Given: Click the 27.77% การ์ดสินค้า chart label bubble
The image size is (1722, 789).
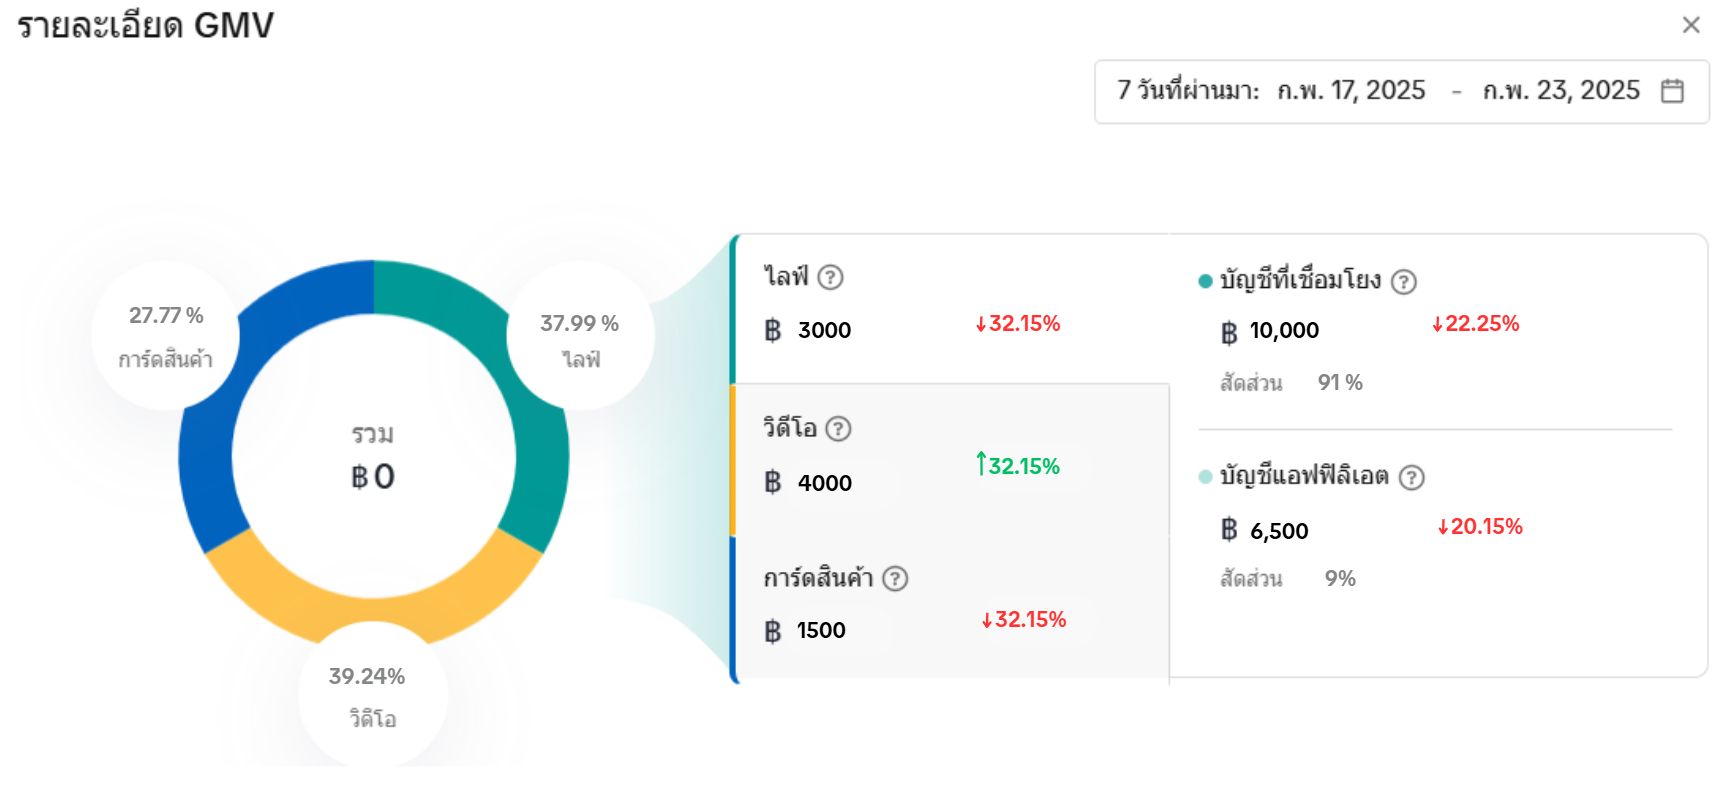Looking at the screenshot, I should [166, 335].
